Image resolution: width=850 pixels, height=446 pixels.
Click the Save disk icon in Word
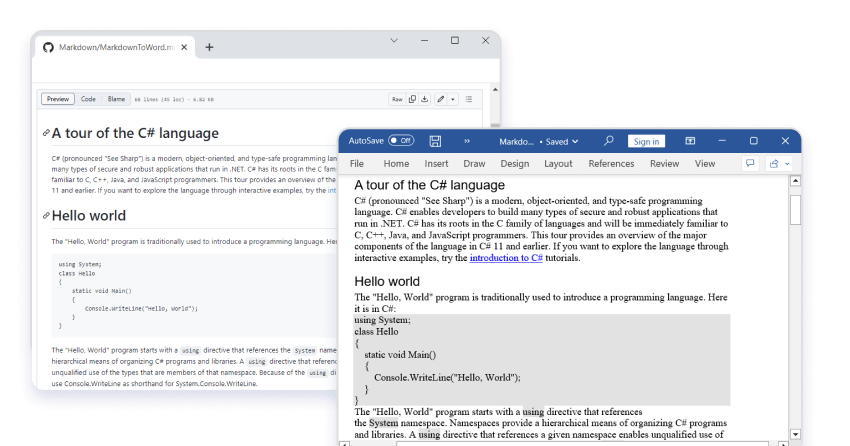pyautogui.click(x=435, y=141)
